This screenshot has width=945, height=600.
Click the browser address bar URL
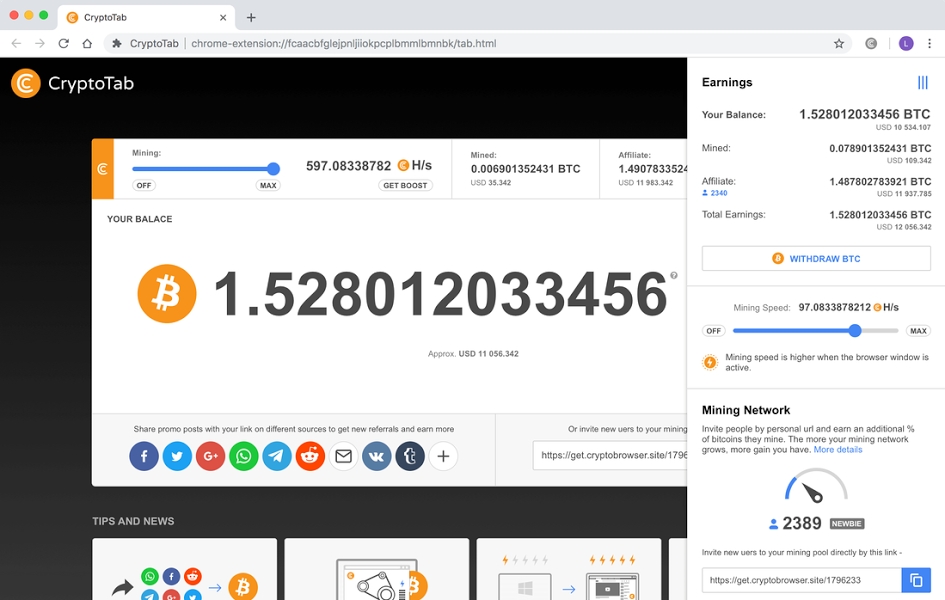tap(344, 43)
